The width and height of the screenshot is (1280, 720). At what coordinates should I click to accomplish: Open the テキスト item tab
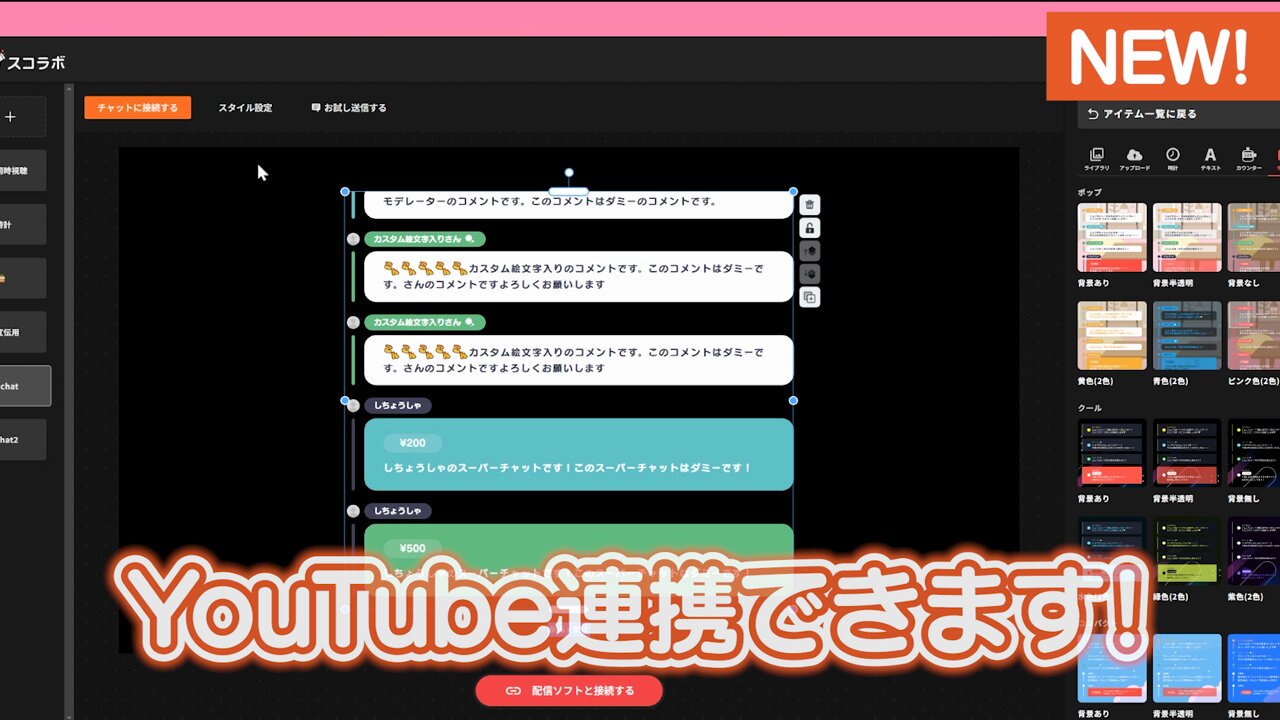tap(1210, 159)
